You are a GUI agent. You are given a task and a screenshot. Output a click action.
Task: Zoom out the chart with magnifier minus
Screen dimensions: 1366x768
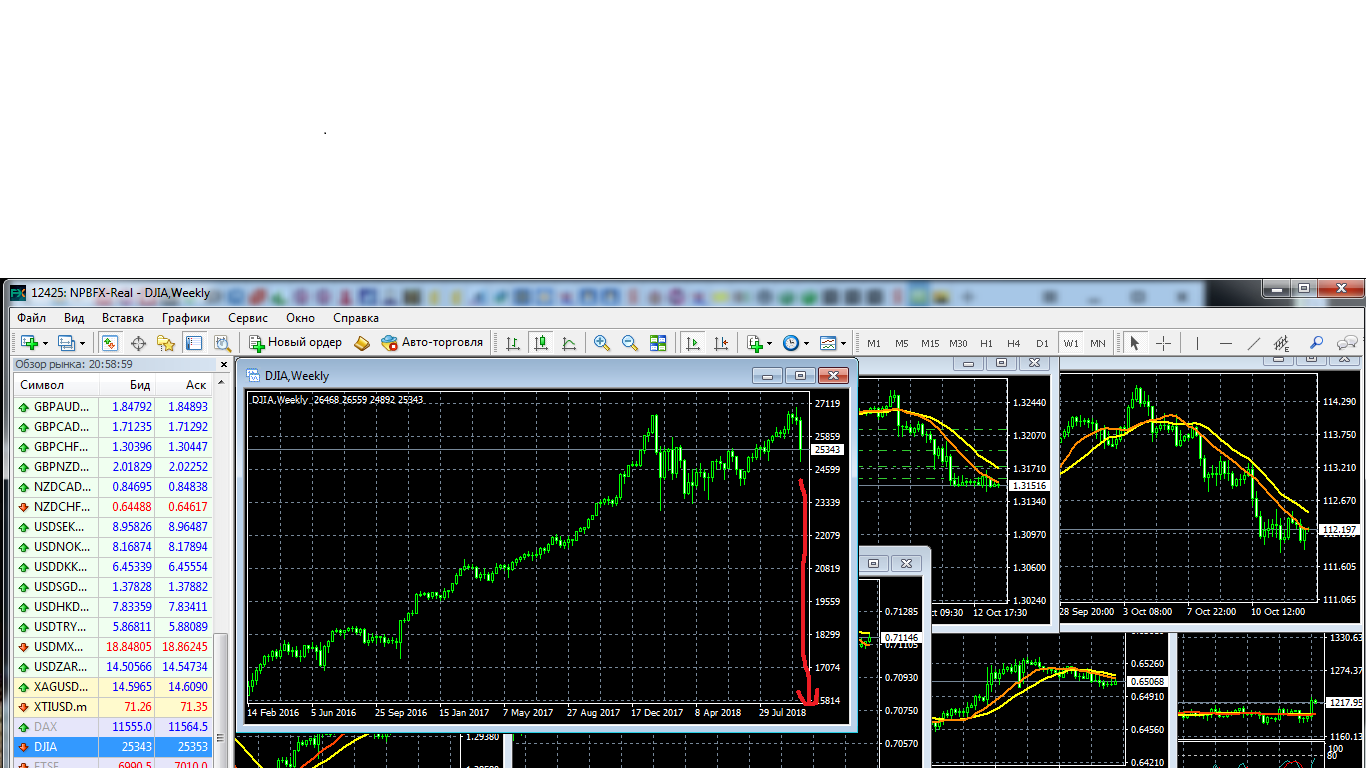click(x=630, y=343)
